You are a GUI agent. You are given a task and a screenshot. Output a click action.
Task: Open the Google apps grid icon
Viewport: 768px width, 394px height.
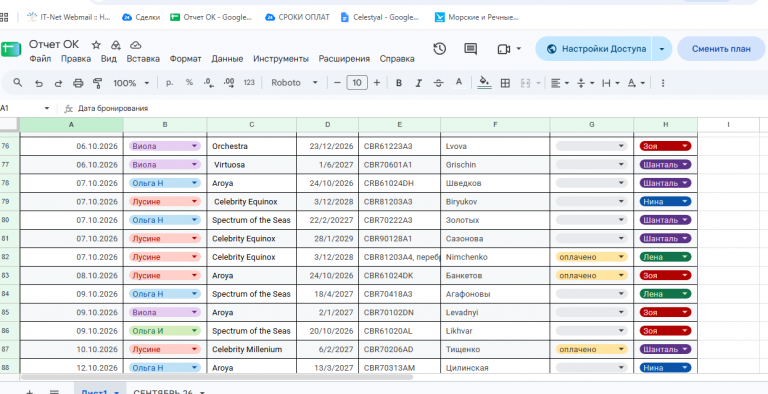(4, 17)
